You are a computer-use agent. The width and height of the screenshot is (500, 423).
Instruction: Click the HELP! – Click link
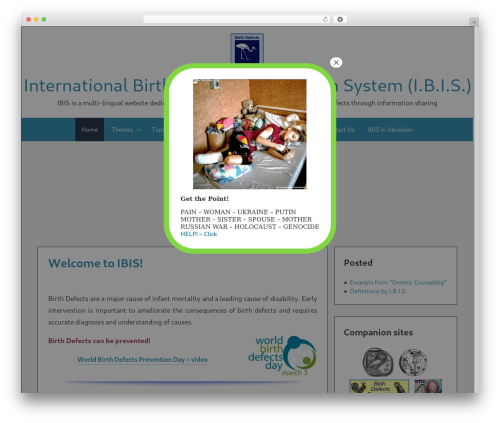[199, 234]
